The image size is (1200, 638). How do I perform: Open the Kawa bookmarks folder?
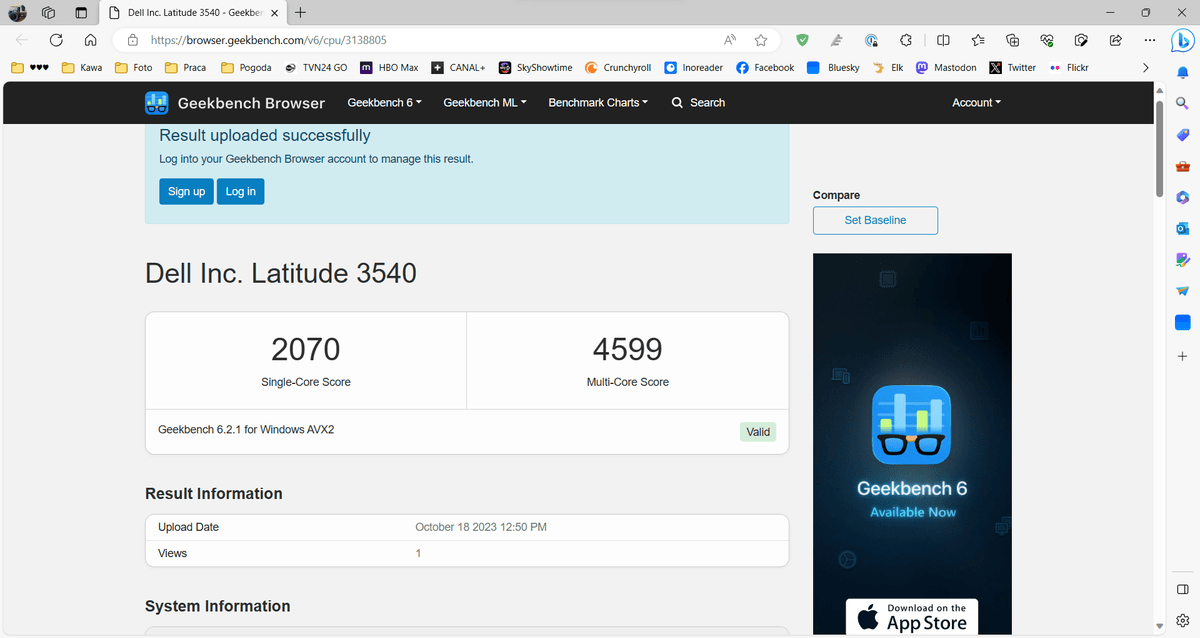coord(82,68)
